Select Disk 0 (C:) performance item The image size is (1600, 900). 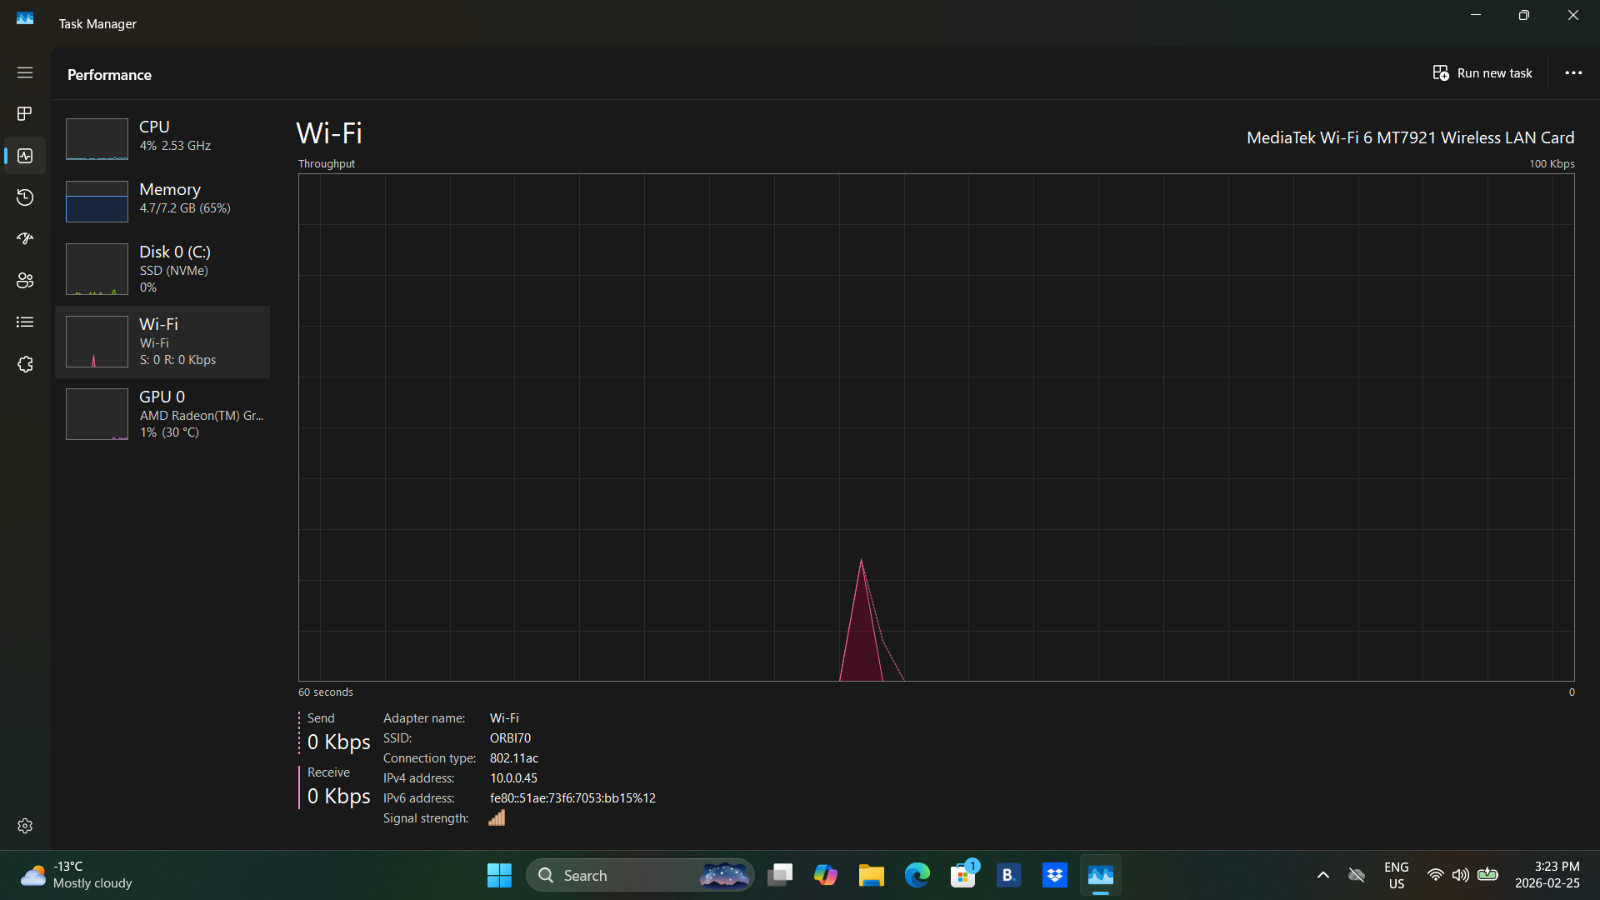pyautogui.click(x=162, y=269)
